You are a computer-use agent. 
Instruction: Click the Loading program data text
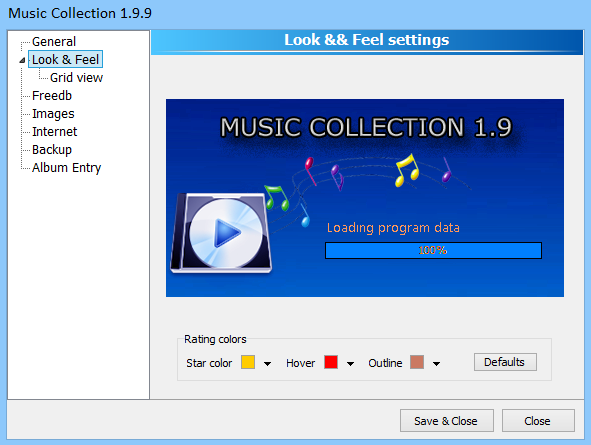click(x=393, y=228)
